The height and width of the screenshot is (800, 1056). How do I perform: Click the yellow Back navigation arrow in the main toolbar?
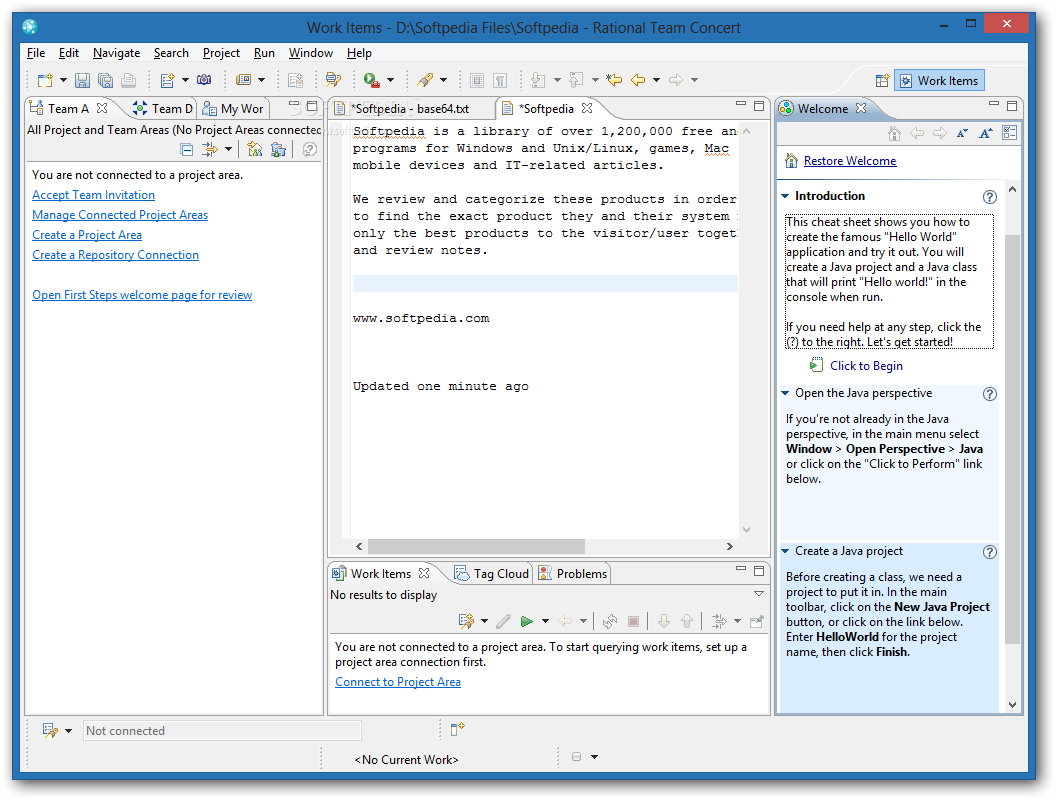[x=638, y=80]
